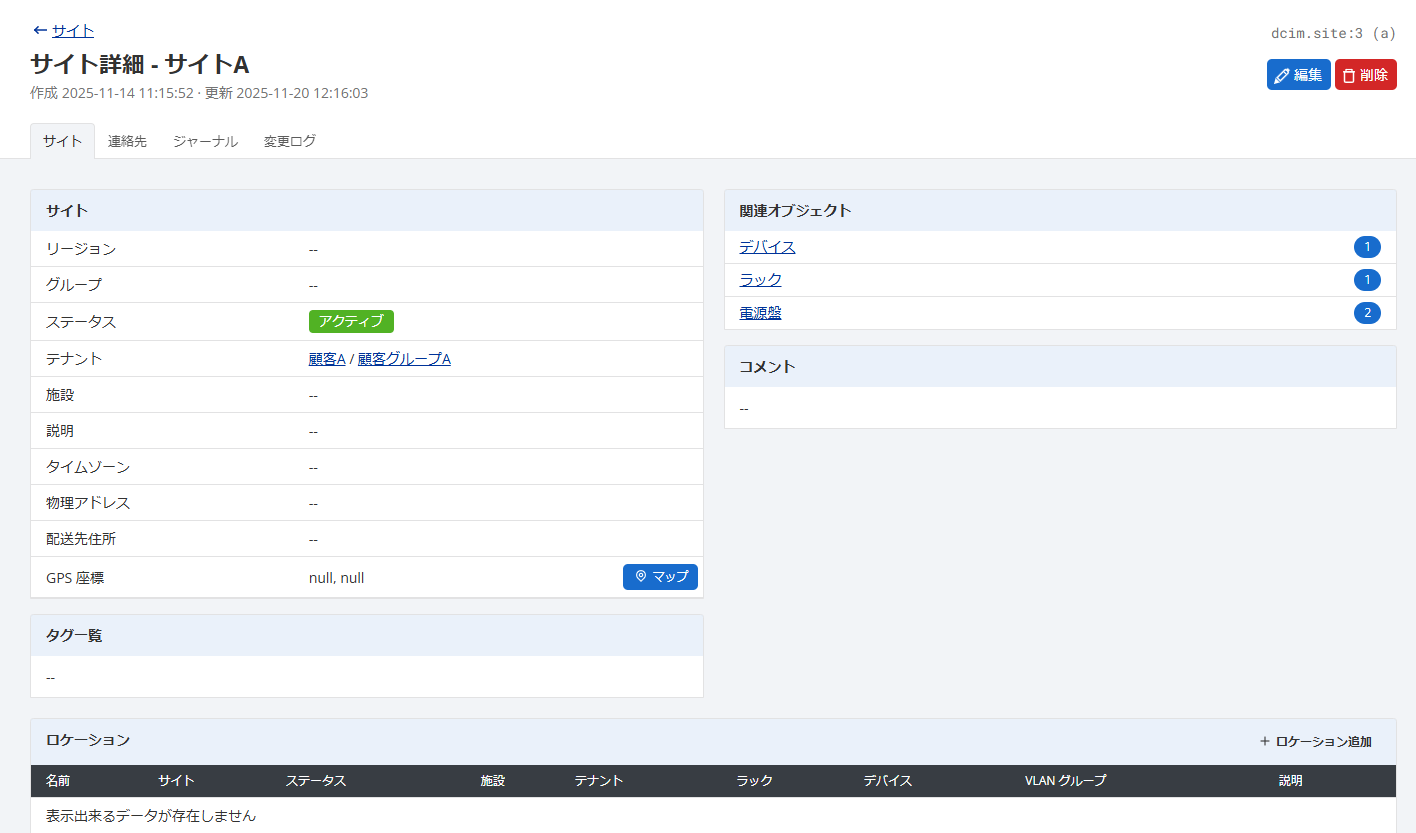Open the ラック related objects link

pos(760,280)
